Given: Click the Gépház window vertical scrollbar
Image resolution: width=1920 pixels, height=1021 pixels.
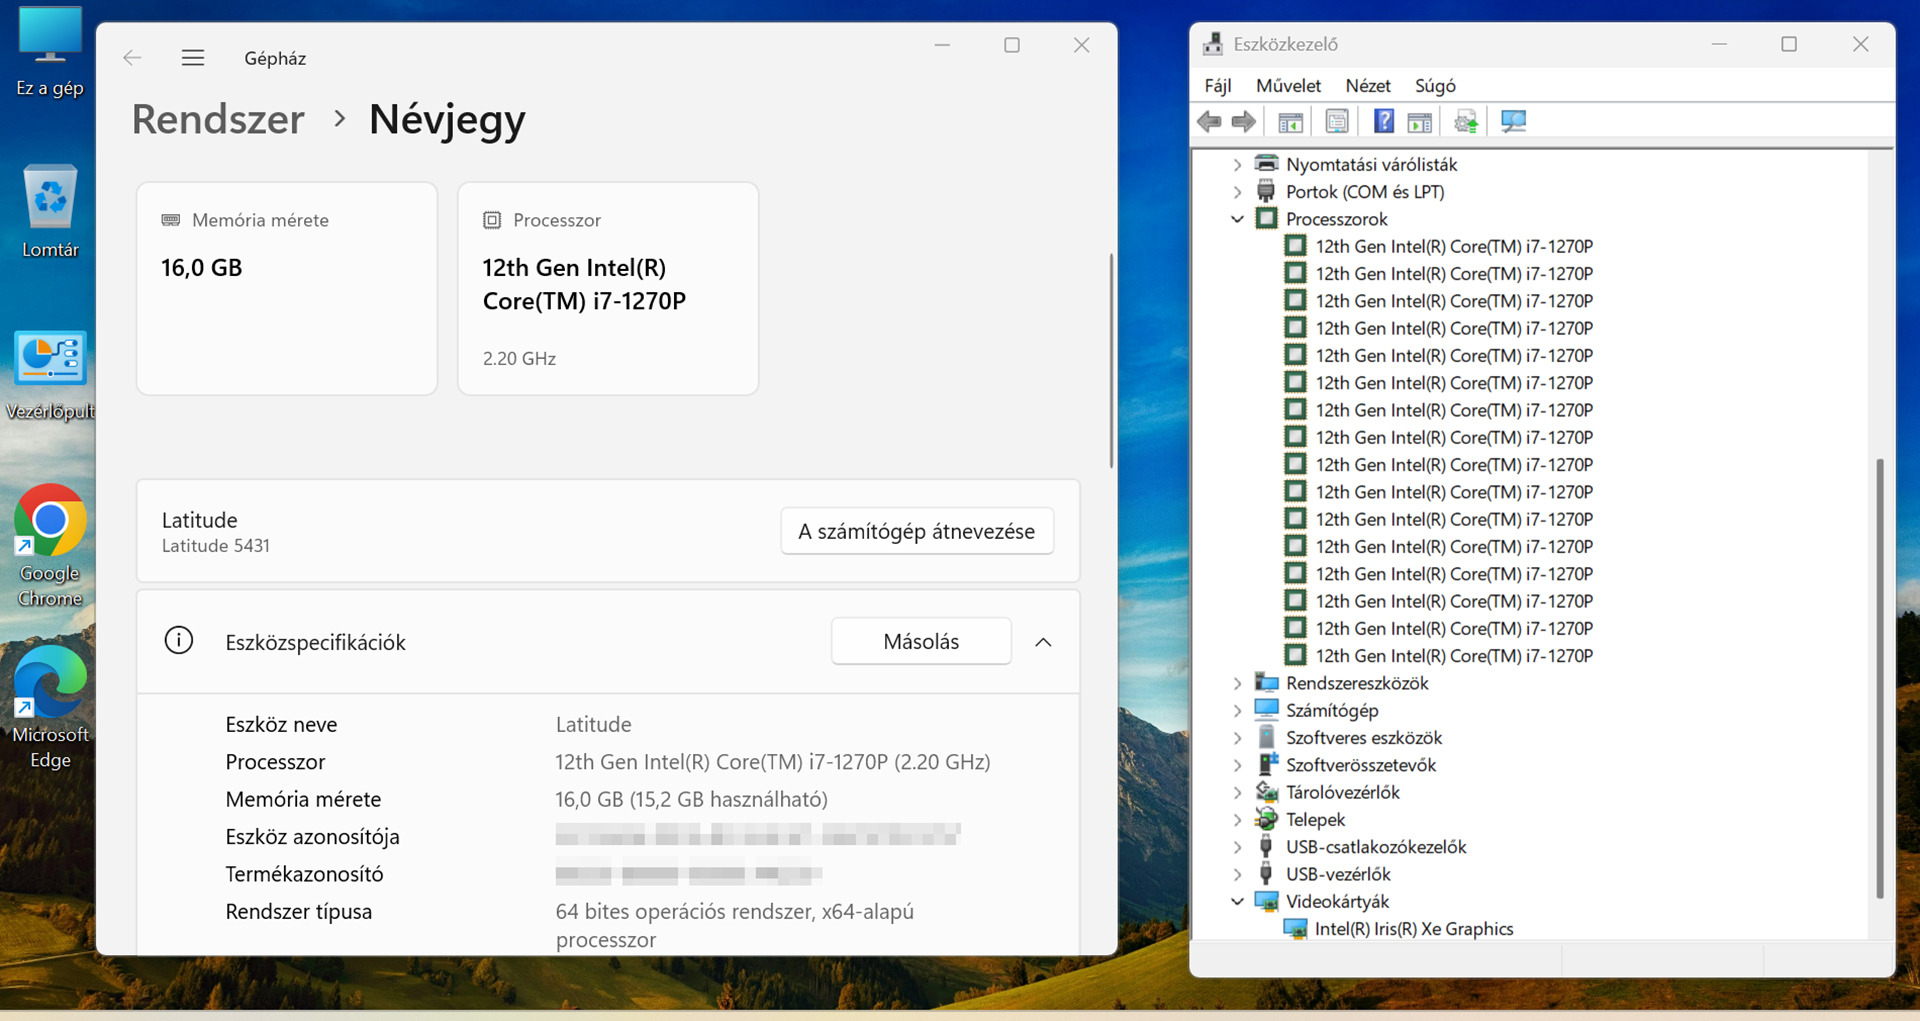Looking at the screenshot, I should [x=1111, y=360].
